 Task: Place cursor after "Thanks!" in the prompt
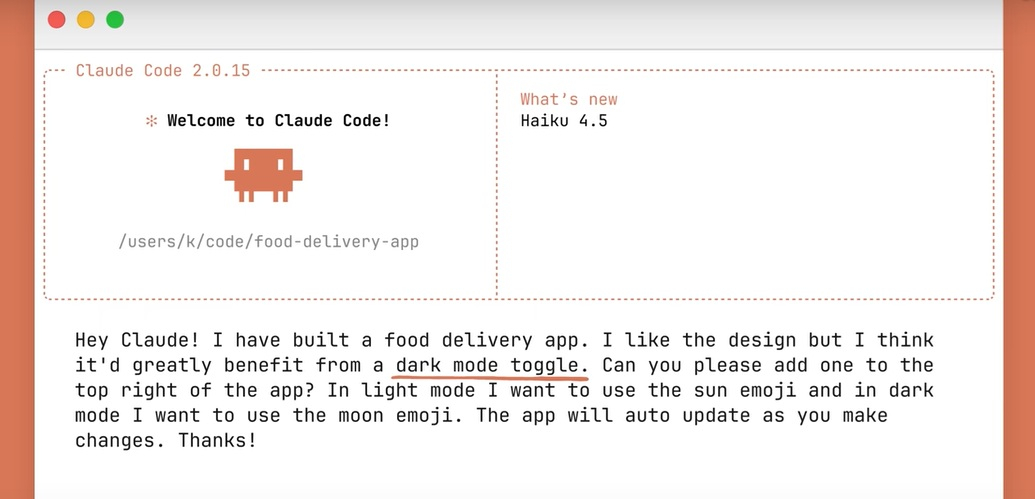tap(258, 440)
